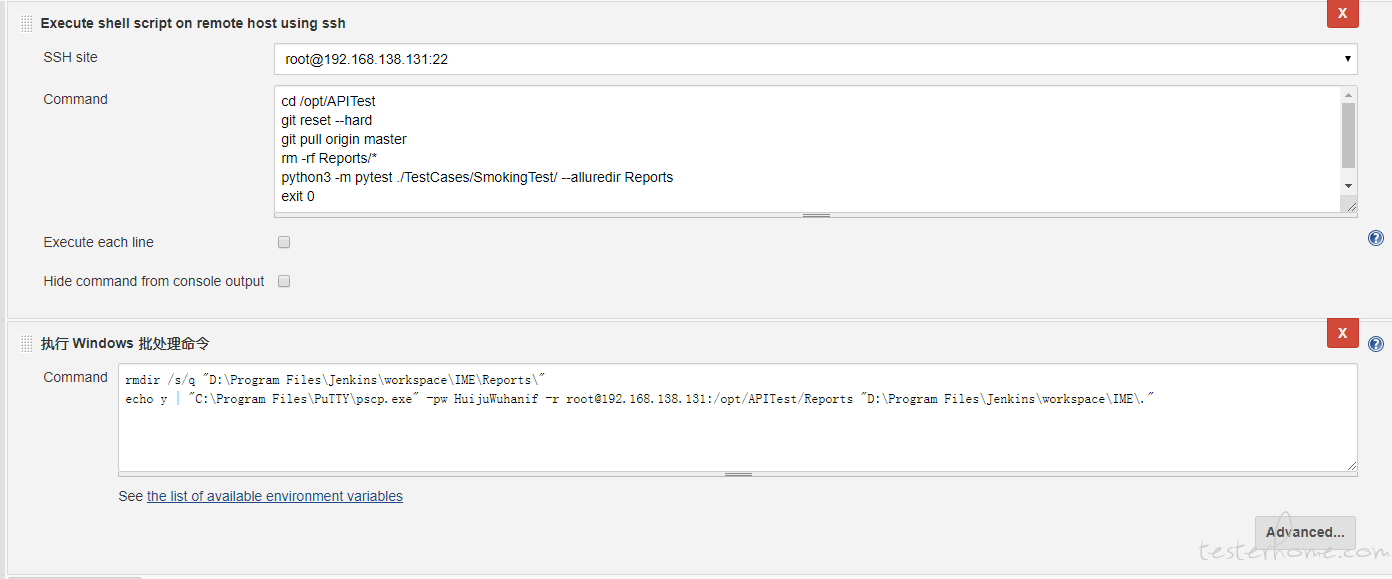Open help for the Execute each line option
1392x579 pixels.
tap(1376, 238)
